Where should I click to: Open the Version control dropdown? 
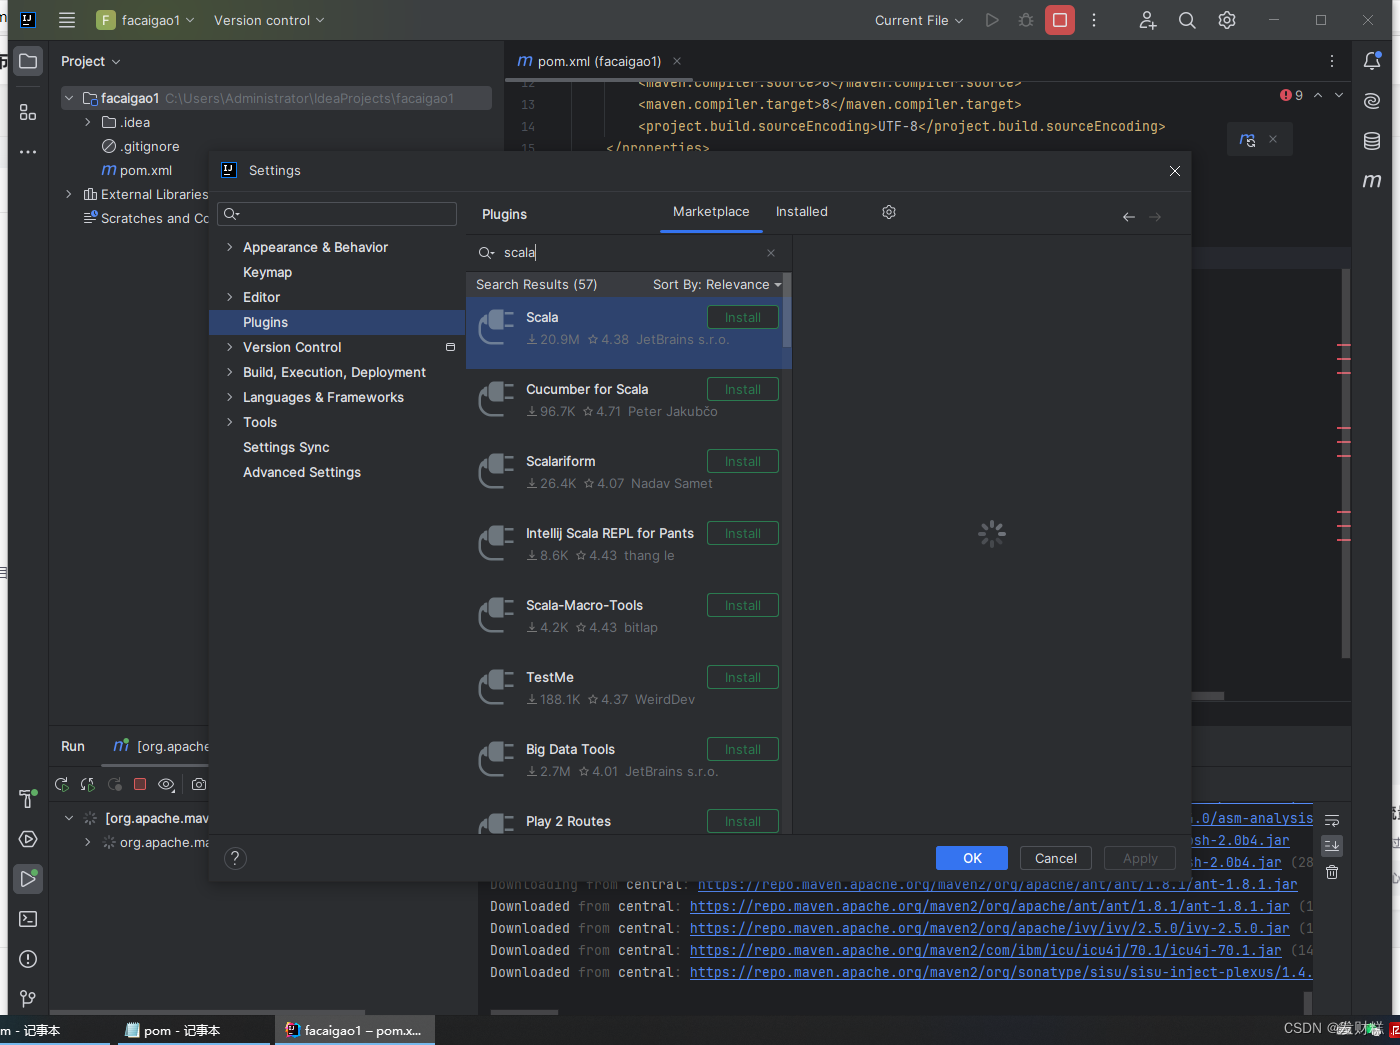tap(269, 20)
